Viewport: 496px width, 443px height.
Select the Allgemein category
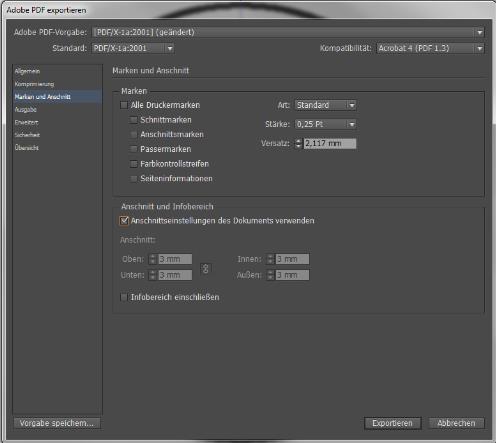coord(27,71)
